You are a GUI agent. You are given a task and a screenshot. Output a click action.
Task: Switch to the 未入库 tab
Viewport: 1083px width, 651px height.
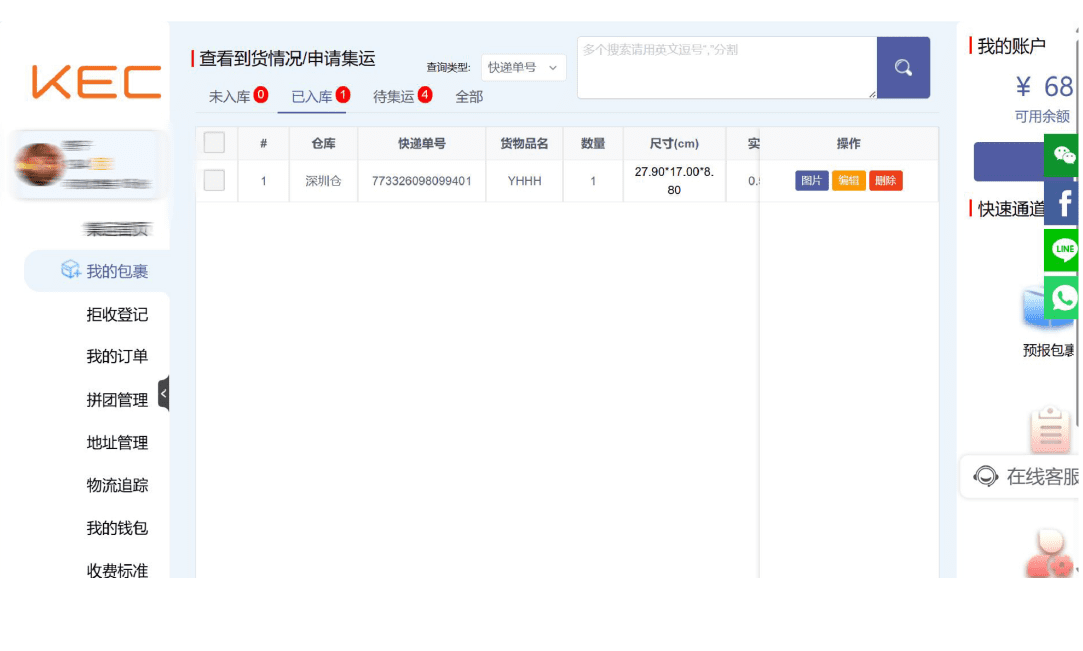tap(230, 97)
